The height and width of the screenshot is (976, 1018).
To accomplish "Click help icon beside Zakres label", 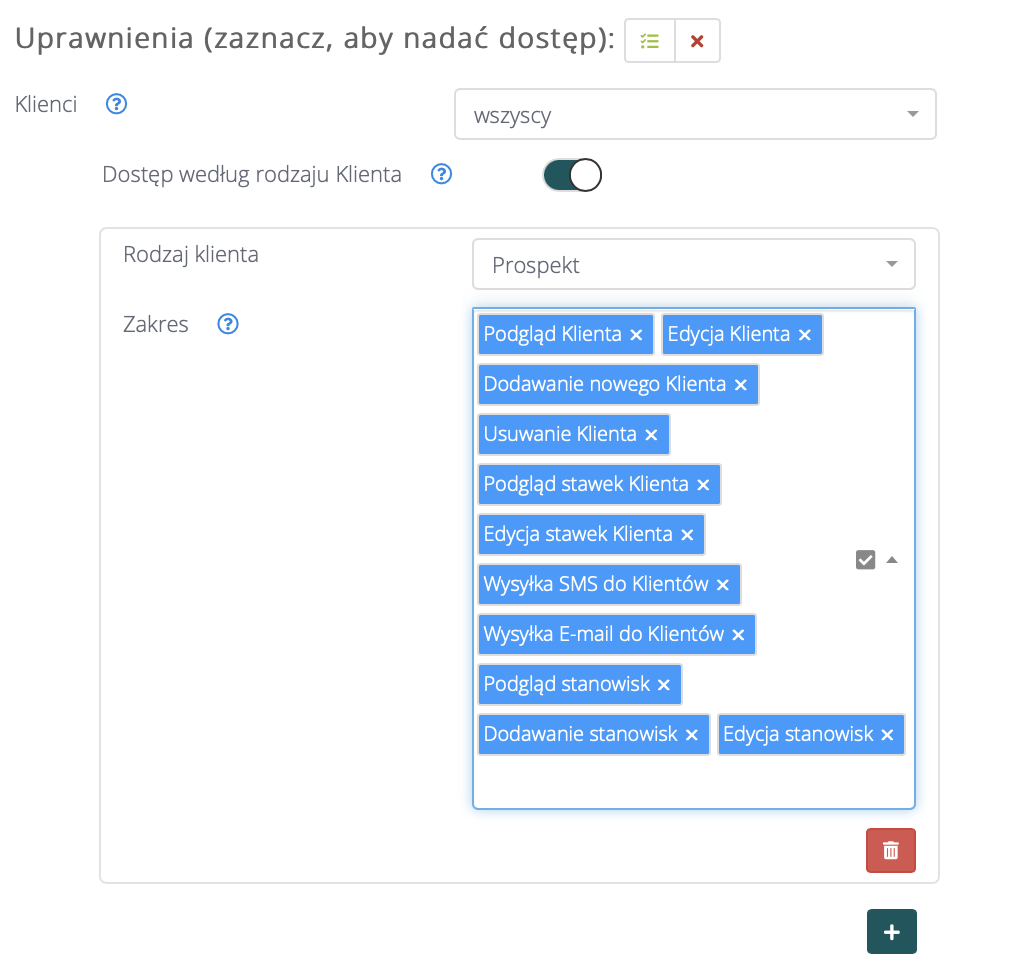I will 228,324.
